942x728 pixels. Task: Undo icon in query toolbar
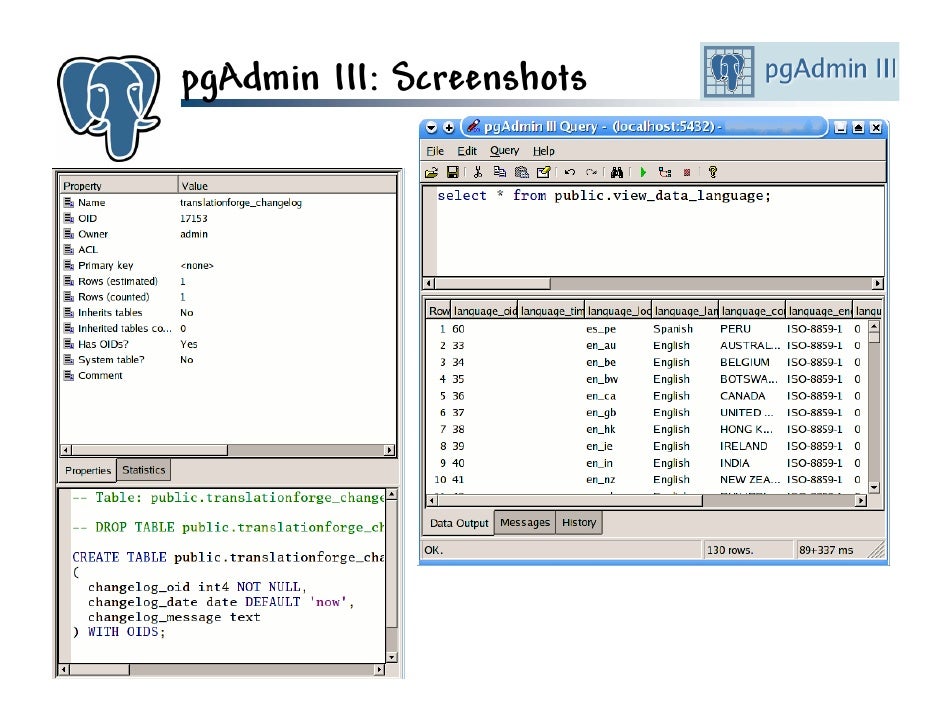point(570,172)
